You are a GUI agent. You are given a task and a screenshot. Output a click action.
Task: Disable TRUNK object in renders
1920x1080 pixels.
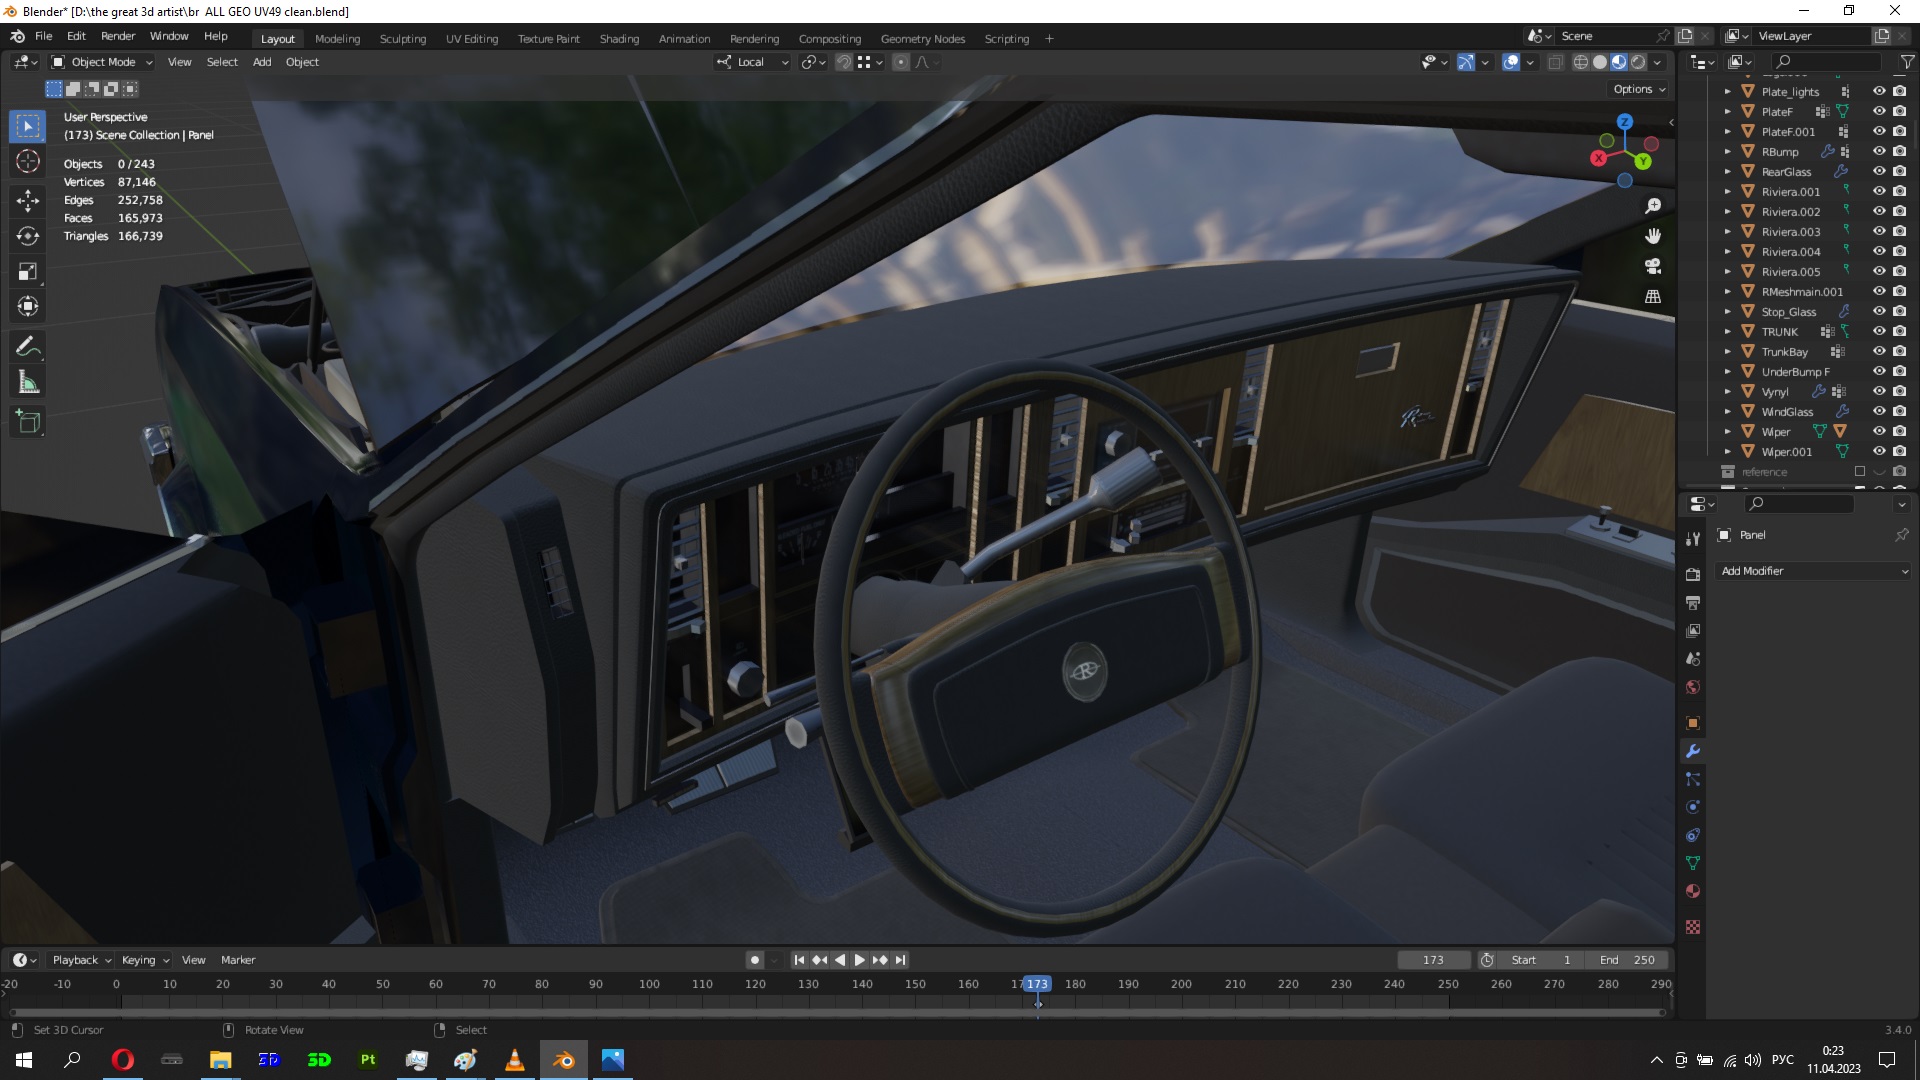click(1899, 331)
